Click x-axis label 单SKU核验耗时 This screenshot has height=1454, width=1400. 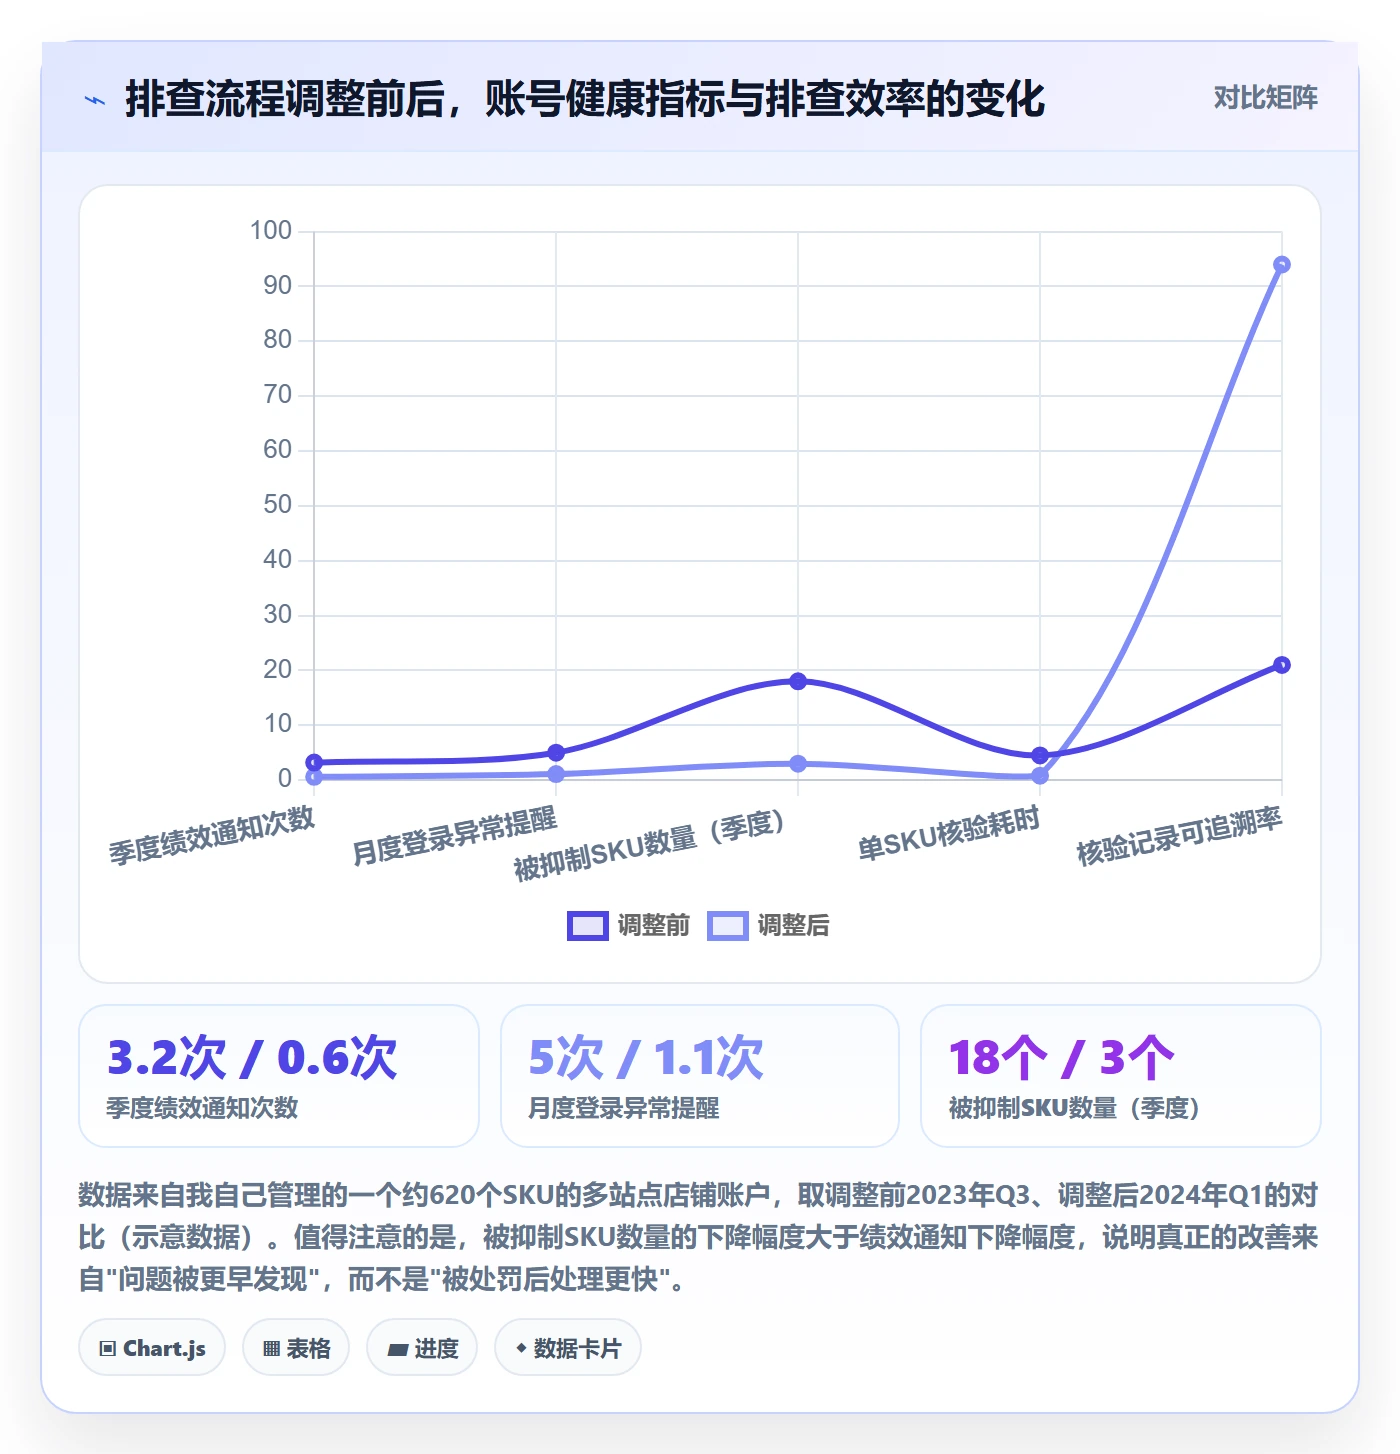coord(949,834)
